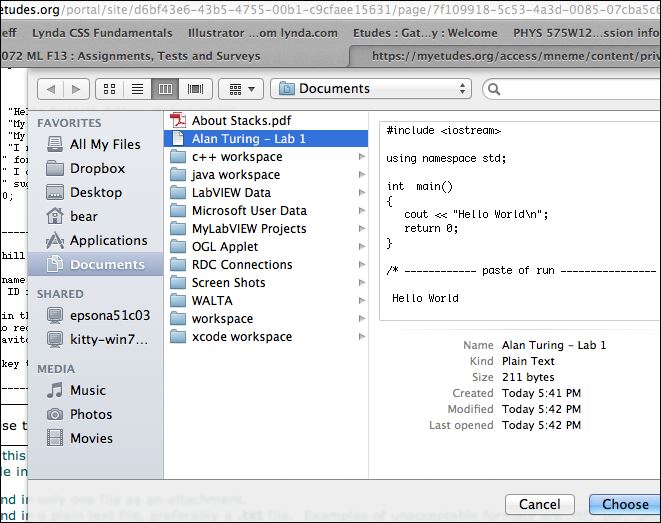Open Applications in the sidebar
This screenshot has width=661, height=523.
(x=96, y=241)
